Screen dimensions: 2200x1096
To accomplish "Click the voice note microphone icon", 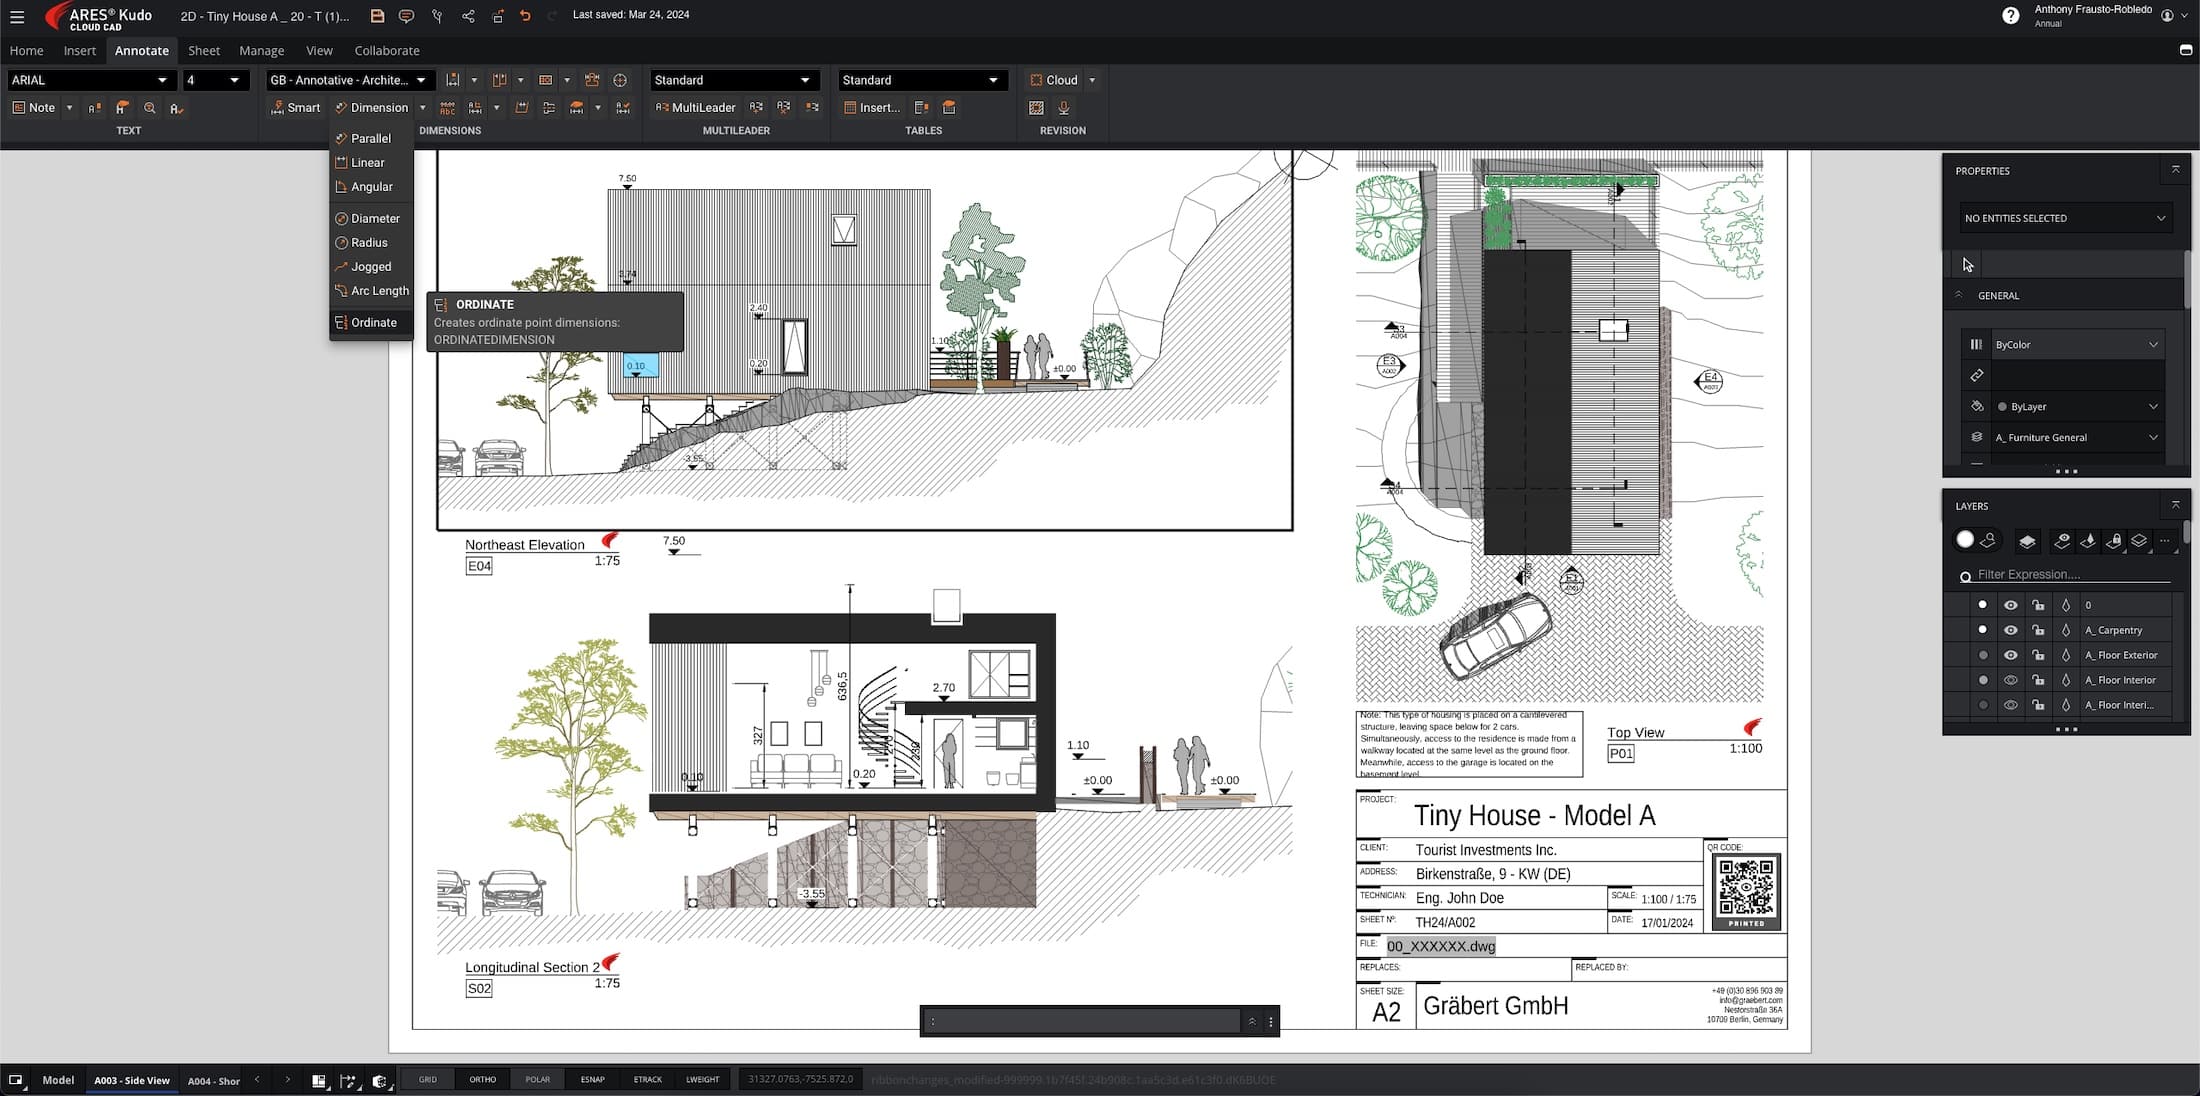I will pos(1064,108).
